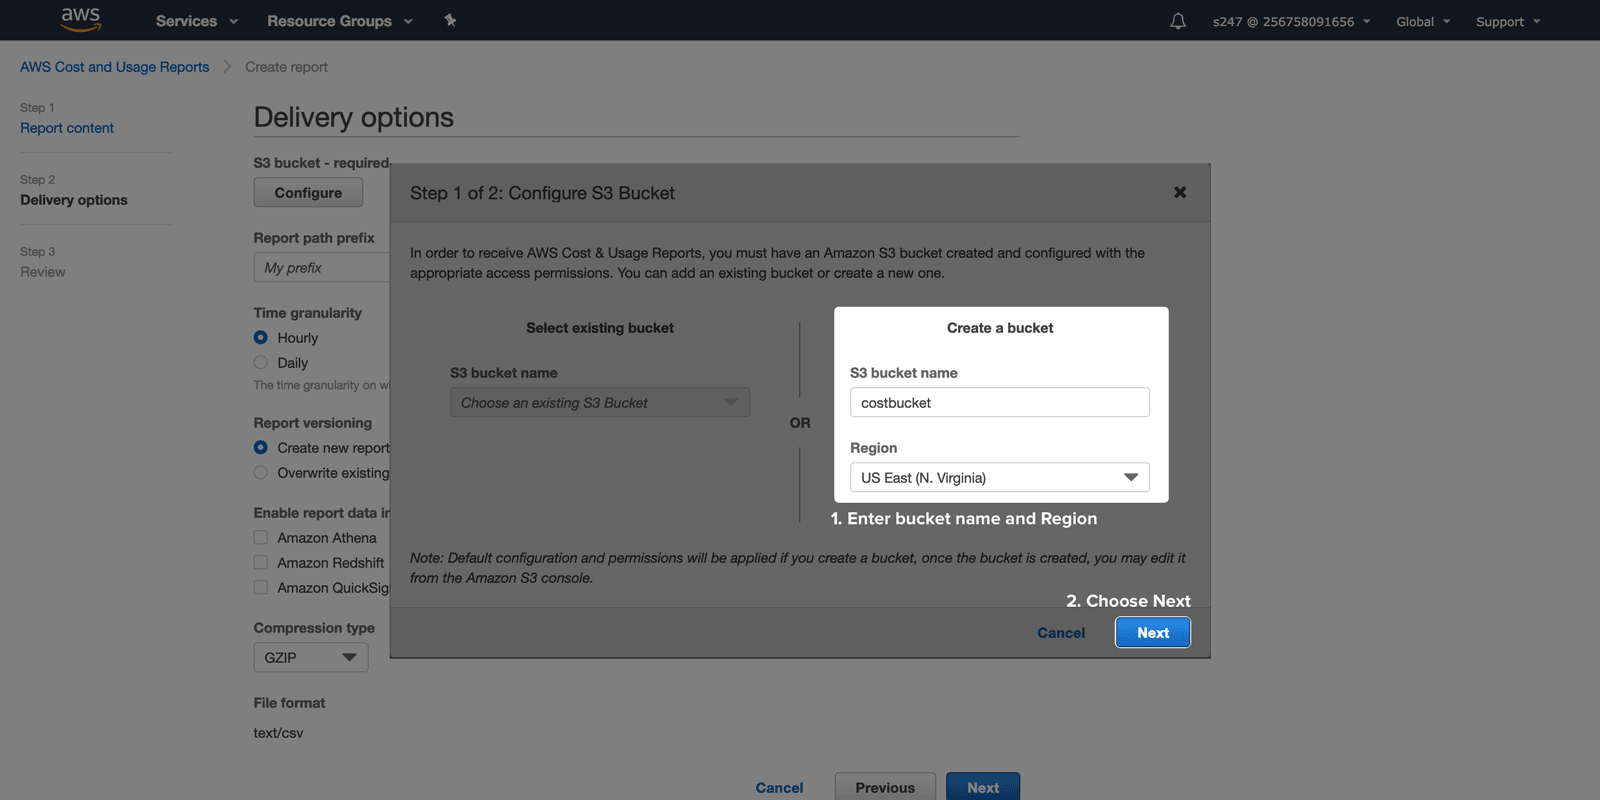The width and height of the screenshot is (1600, 800).
Task: Select Overwrite existing report option
Action: point(260,473)
